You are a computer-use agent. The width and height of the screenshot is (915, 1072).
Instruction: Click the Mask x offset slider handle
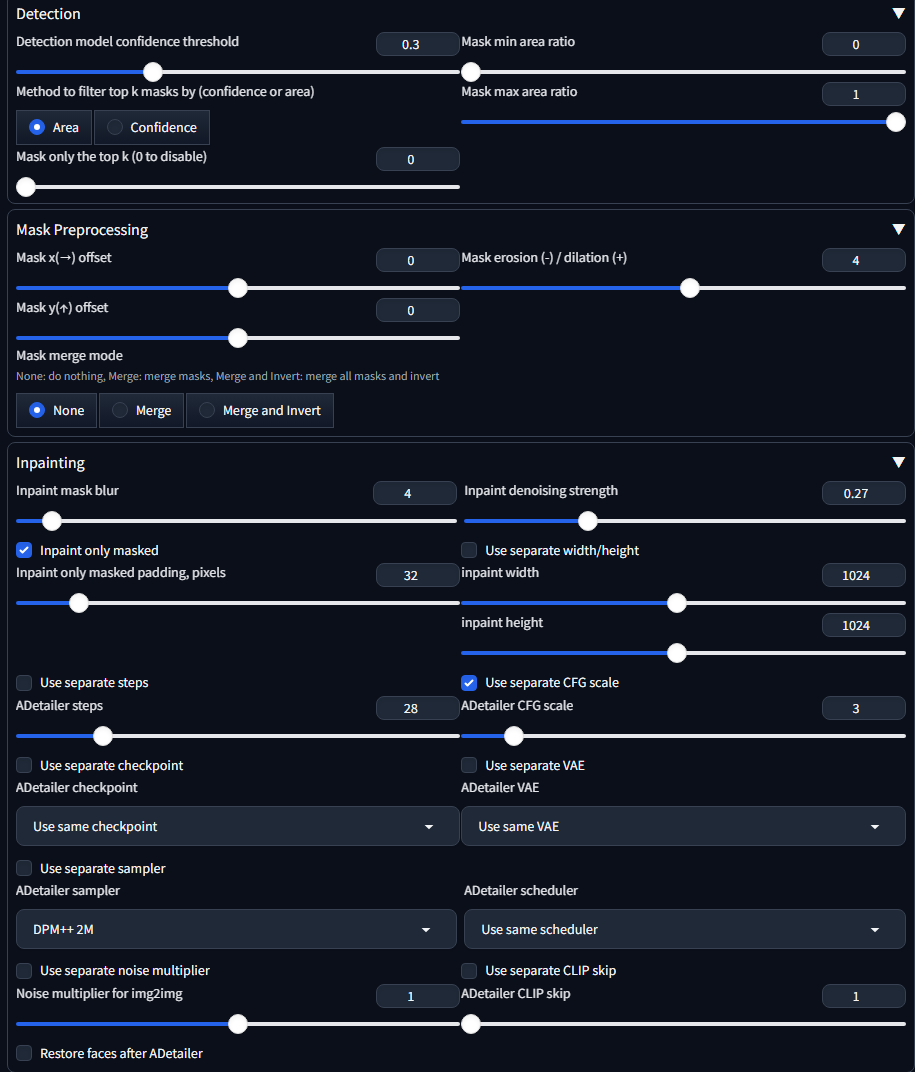pyautogui.click(x=238, y=288)
